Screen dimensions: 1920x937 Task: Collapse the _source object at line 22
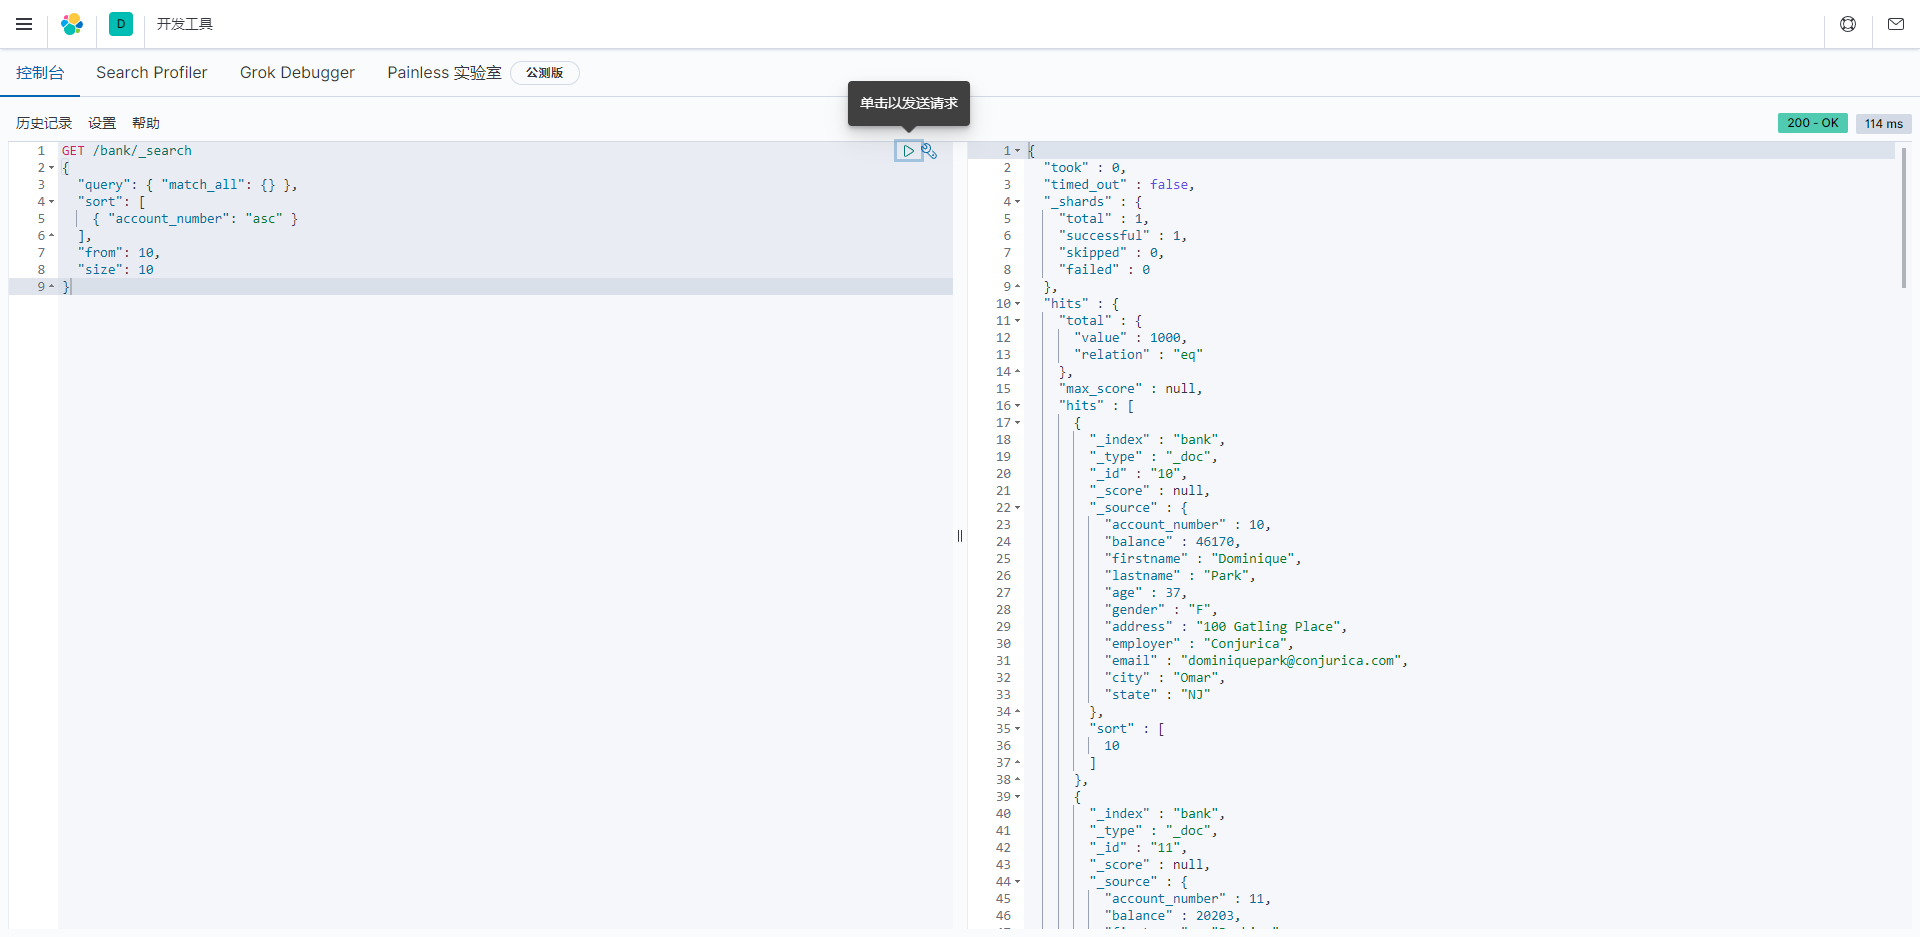[1018, 508]
